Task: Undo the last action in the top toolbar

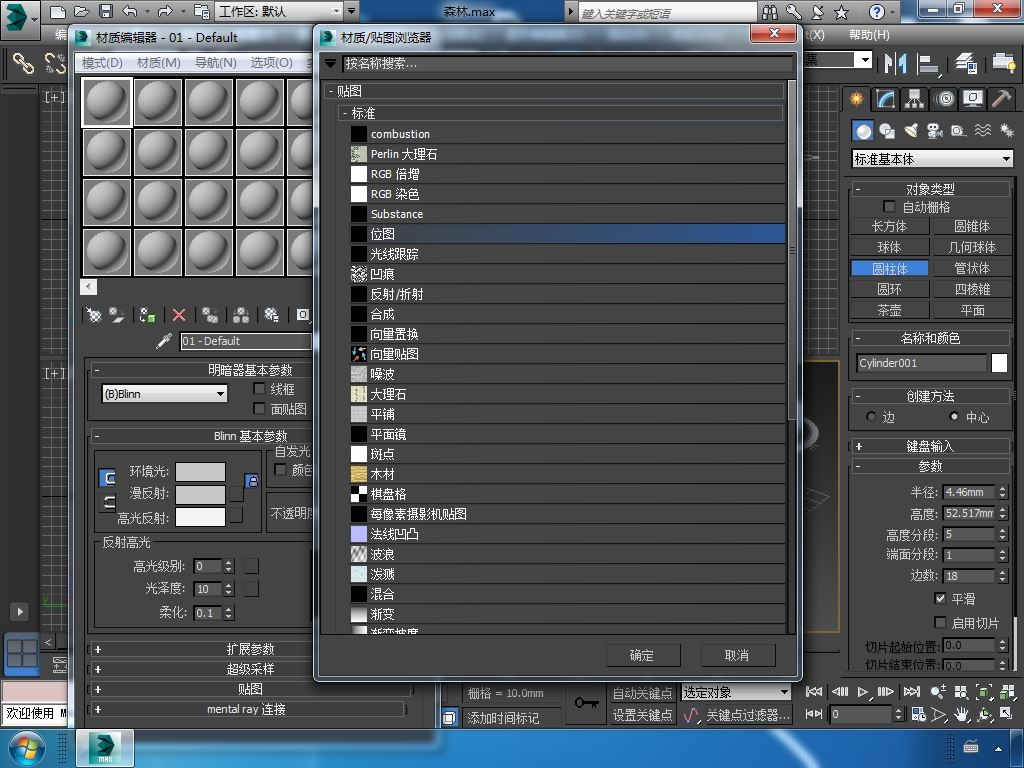Action: pos(129,11)
